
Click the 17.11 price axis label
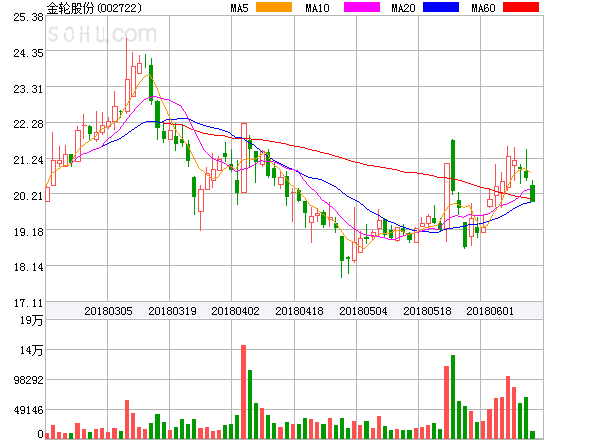[28, 303]
